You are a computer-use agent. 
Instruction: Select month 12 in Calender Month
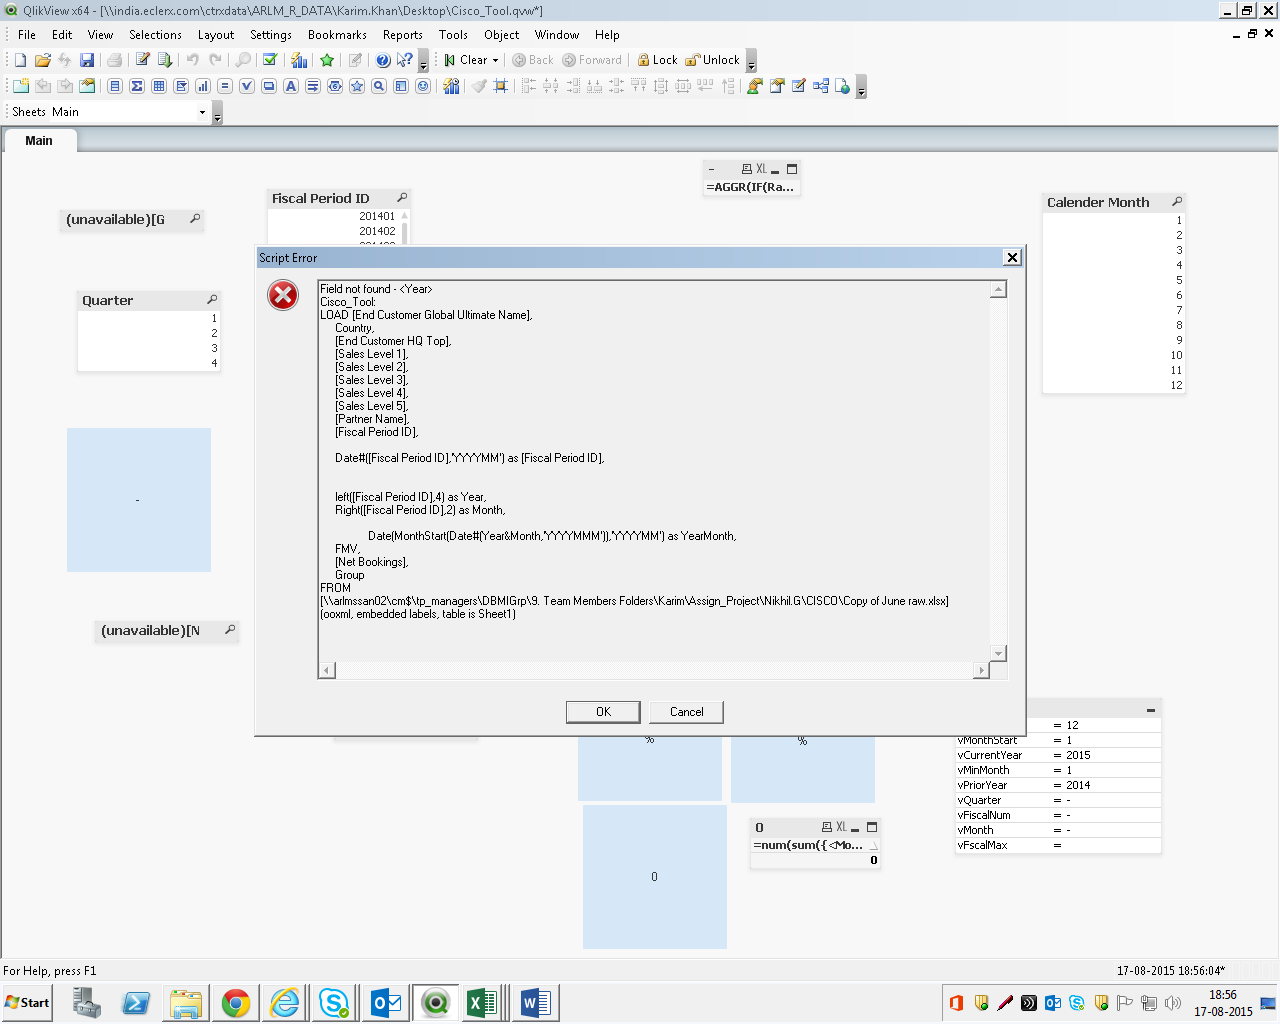pyautogui.click(x=1113, y=385)
